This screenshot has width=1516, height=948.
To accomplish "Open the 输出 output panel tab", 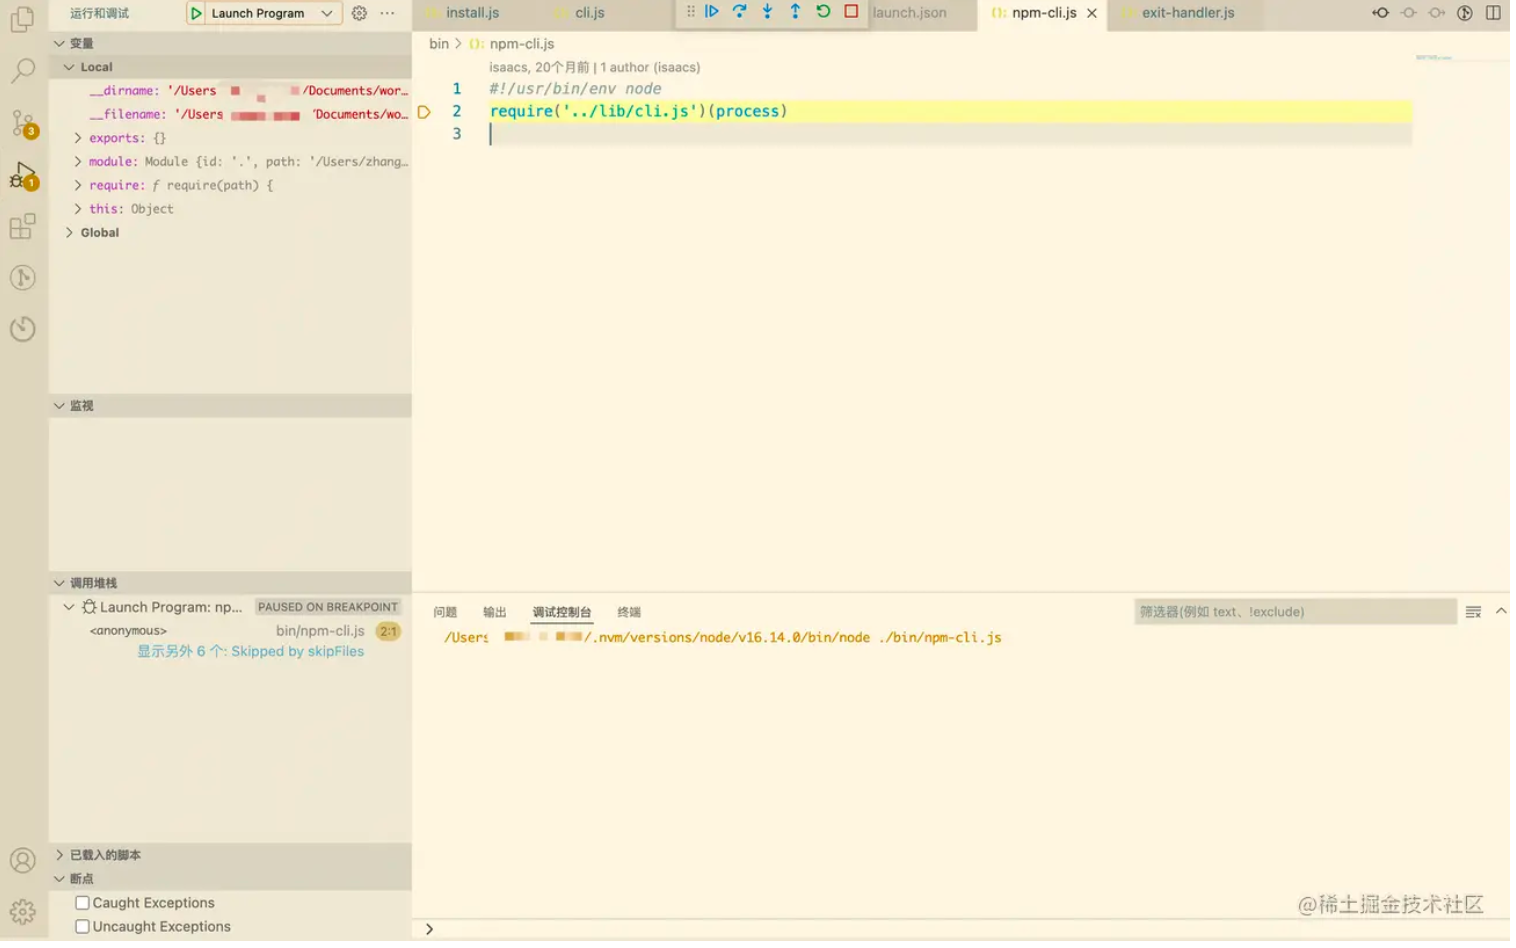I will pyautogui.click(x=494, y=612).
